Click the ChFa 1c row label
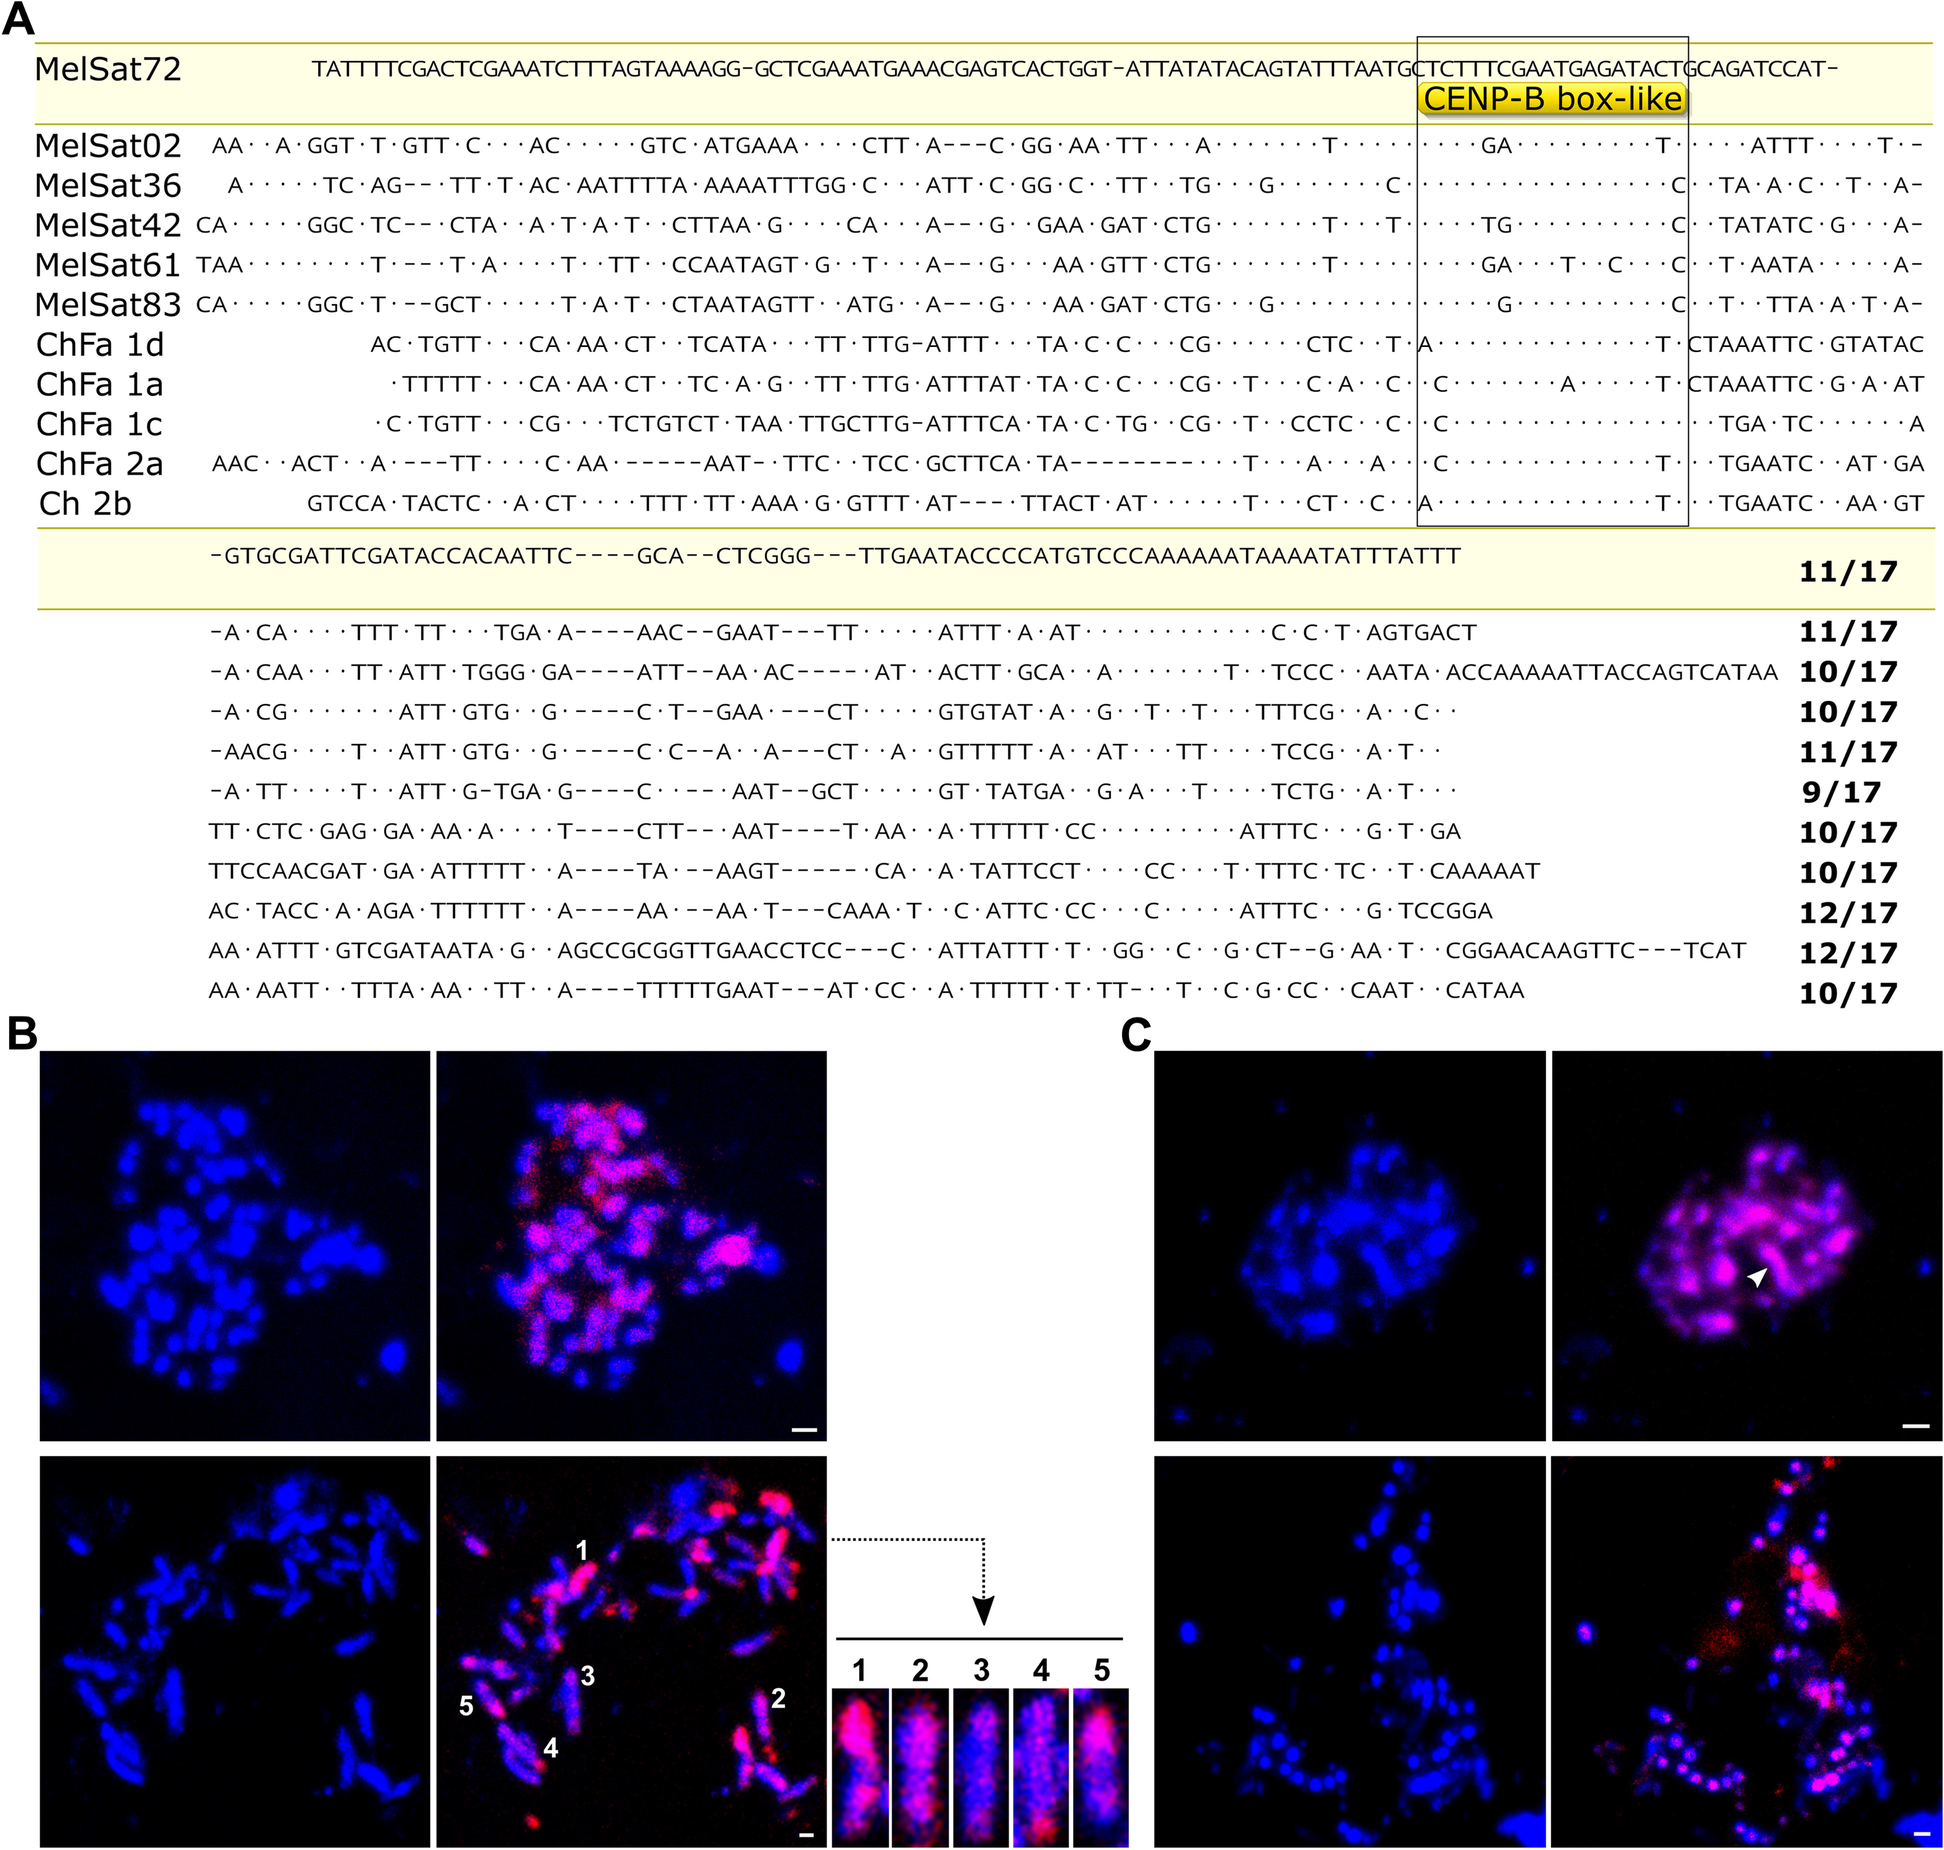This screenshot has width=1944, height=1850. tap(99, 425)
